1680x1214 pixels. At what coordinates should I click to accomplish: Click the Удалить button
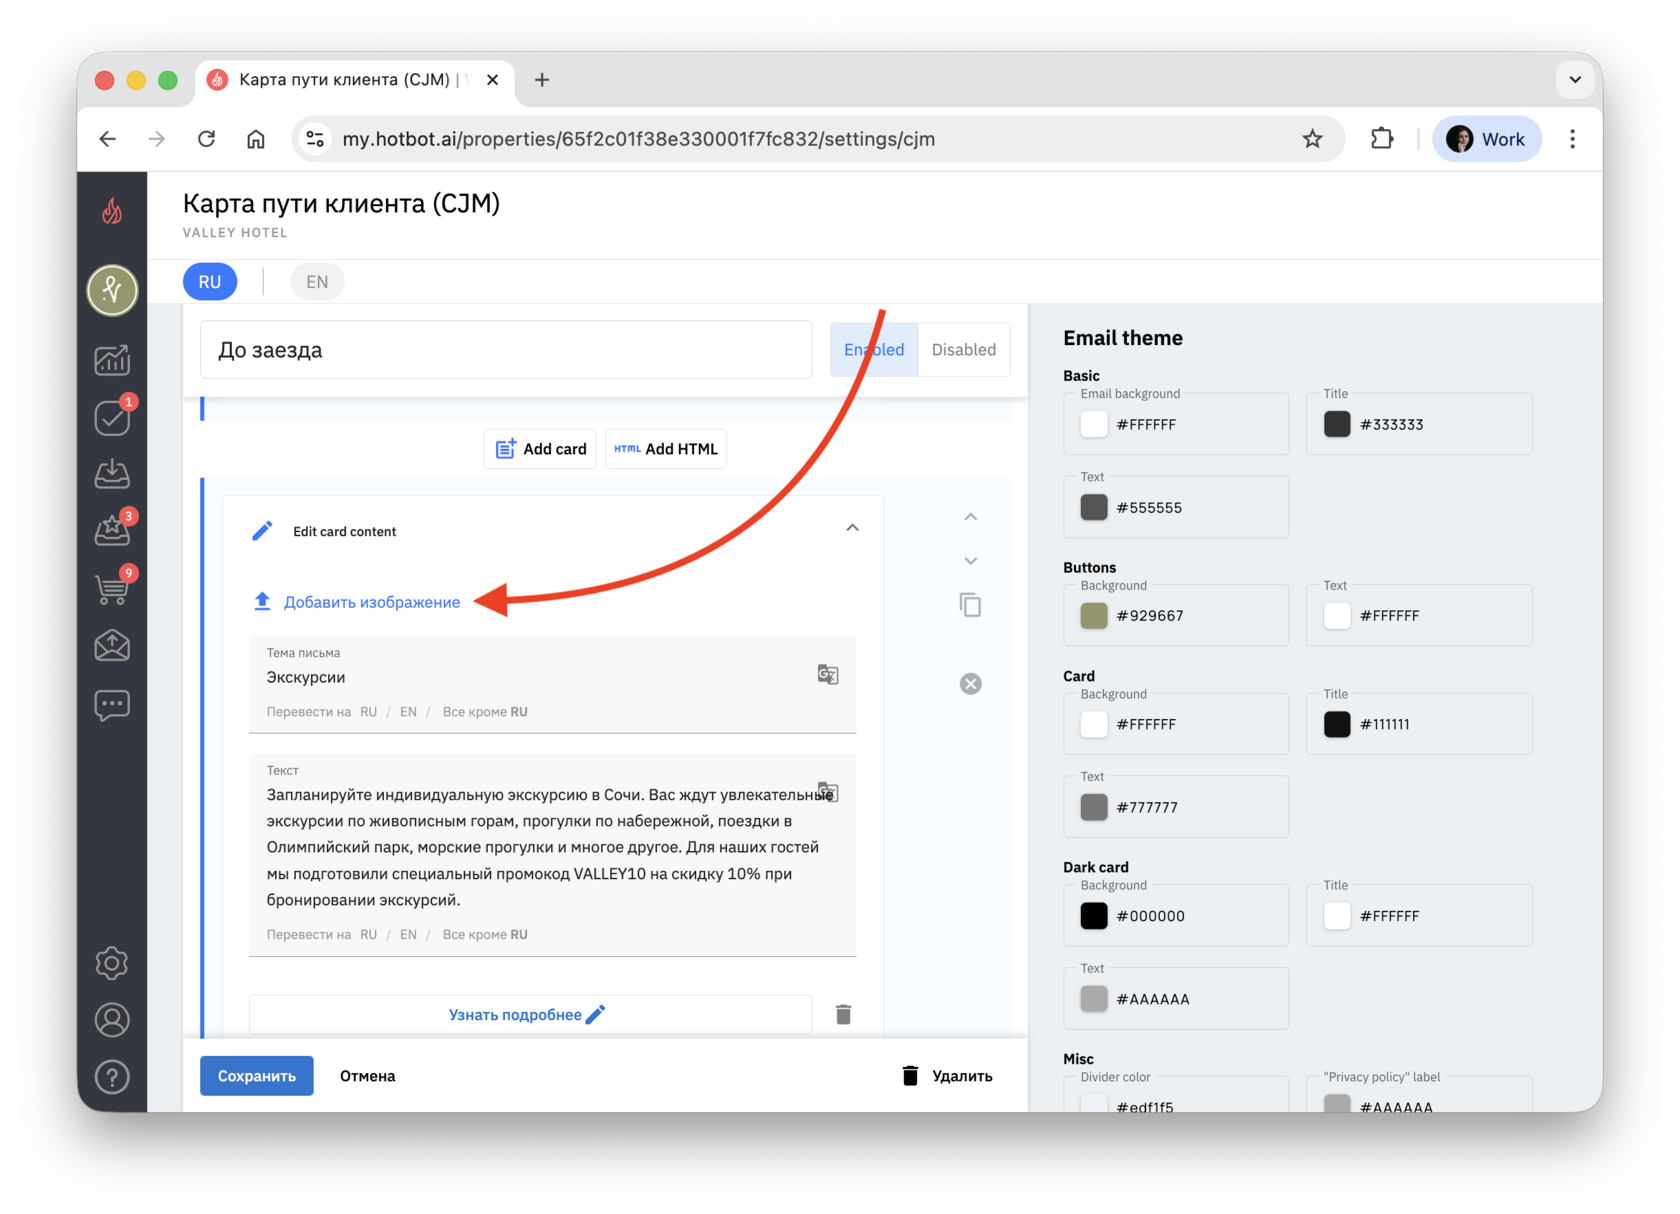click(947, 1076)
